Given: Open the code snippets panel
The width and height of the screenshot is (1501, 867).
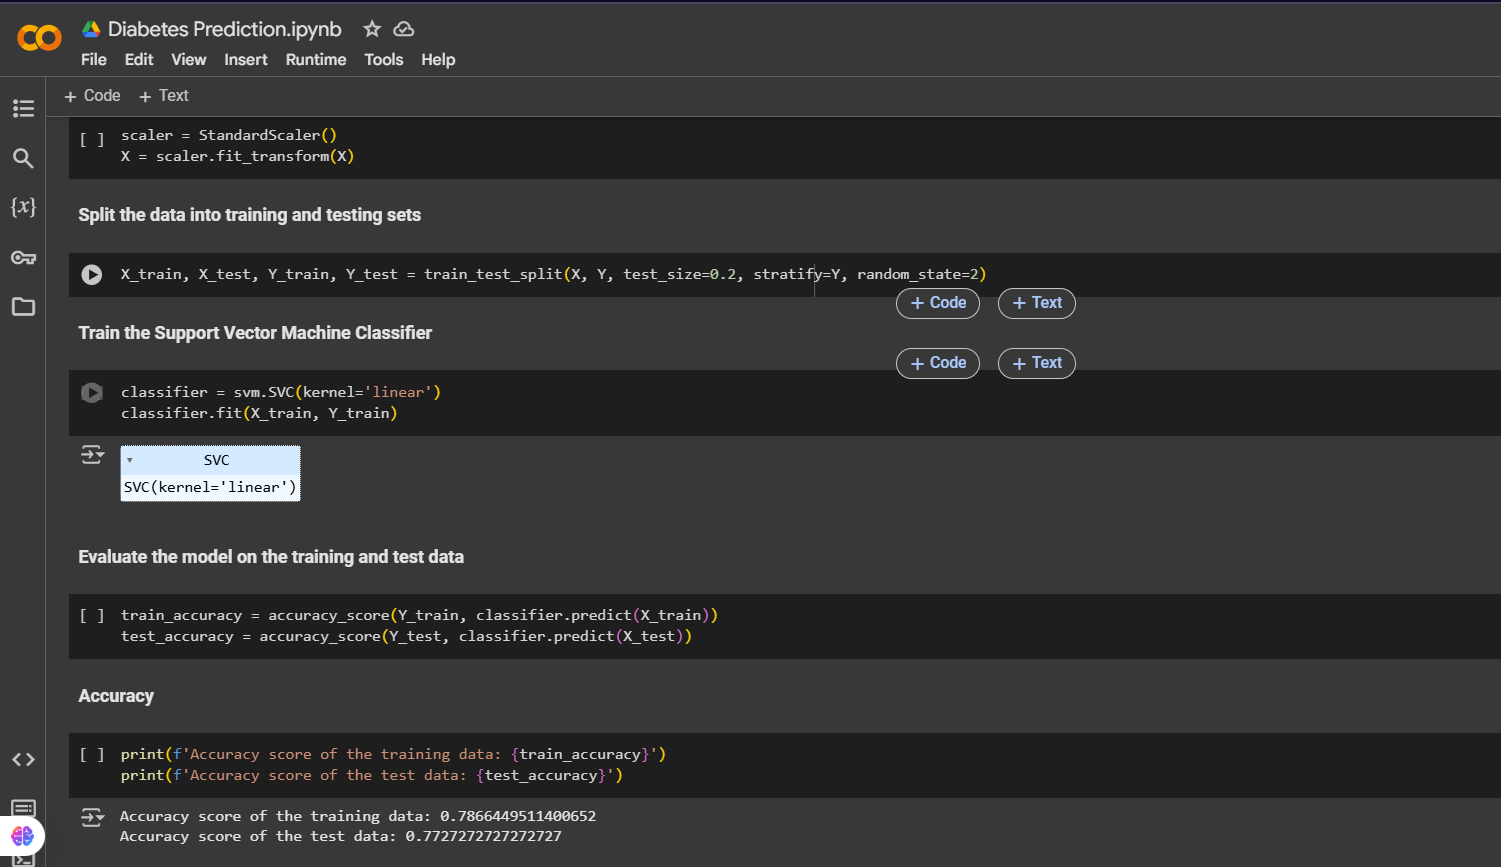Looking at the screenshot, I should (23, 759).
